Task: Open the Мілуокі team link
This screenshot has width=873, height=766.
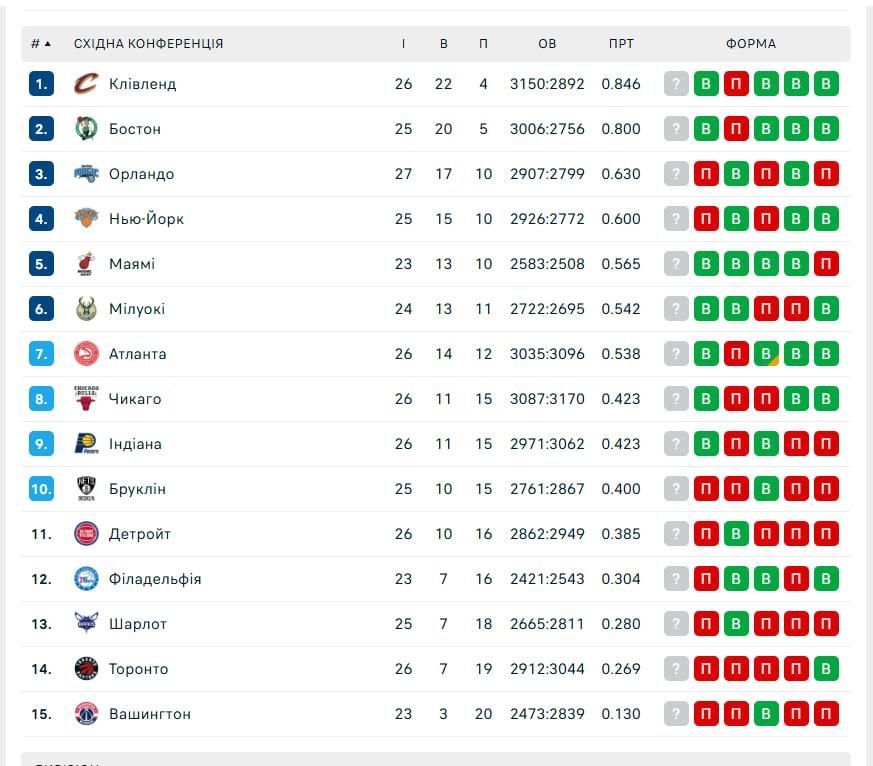Action: click(x=137, y=309)
